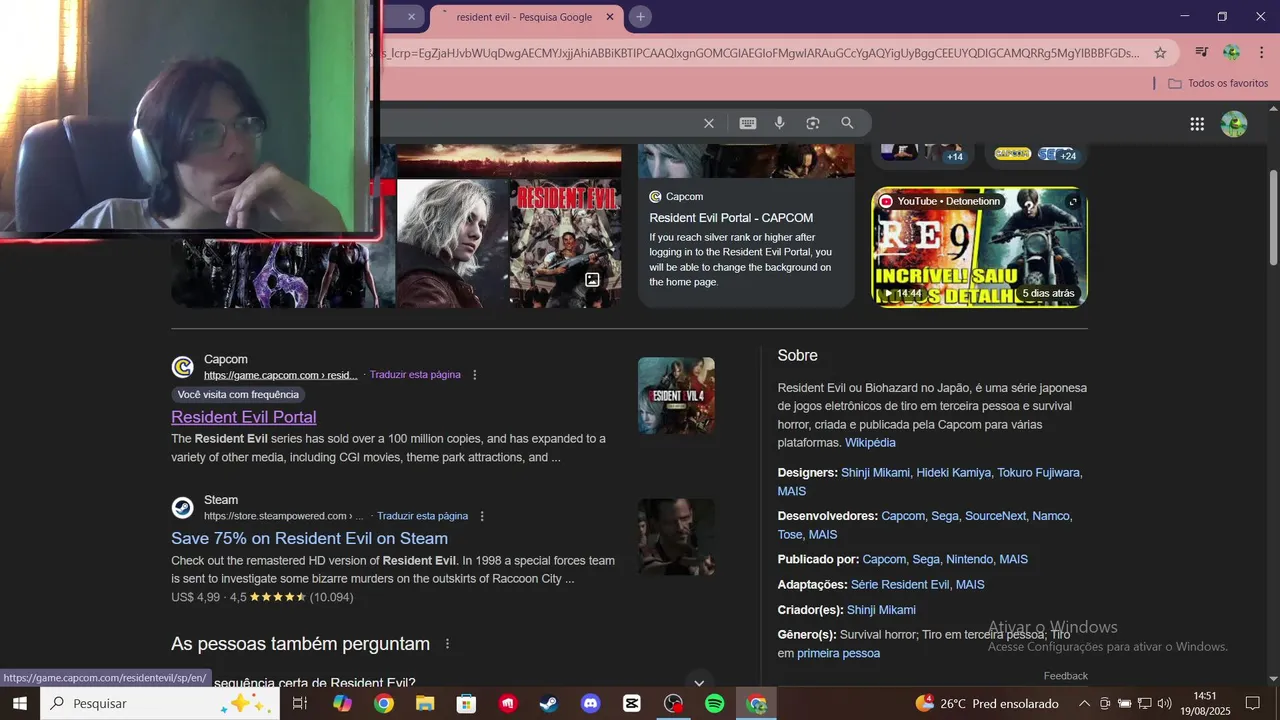Open options beside As pessoas também perguntam
The image size is (1280, 720).
447,644
